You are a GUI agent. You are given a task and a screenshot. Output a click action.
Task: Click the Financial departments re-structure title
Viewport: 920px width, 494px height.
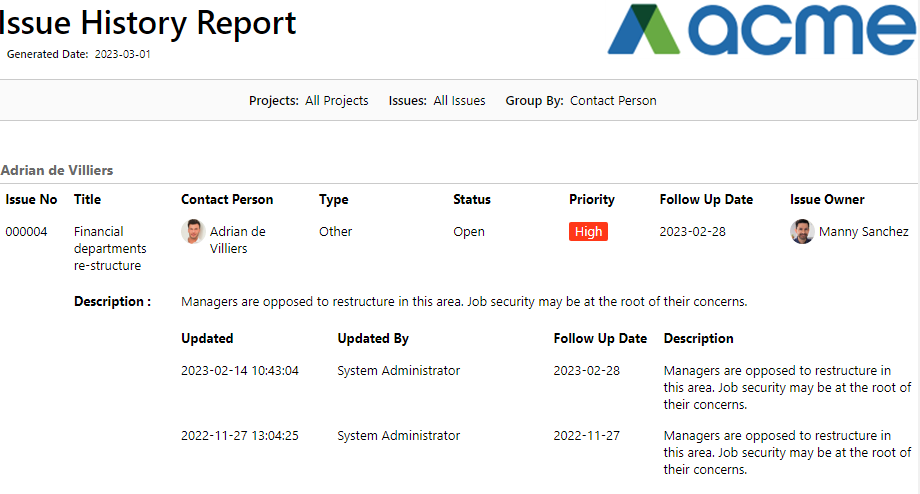point(110,248)
